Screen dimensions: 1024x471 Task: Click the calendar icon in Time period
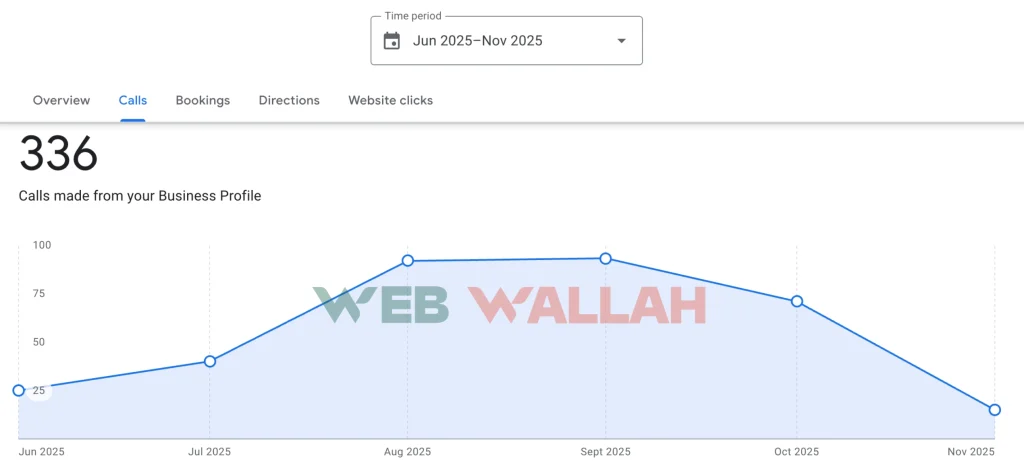point(392,41)
